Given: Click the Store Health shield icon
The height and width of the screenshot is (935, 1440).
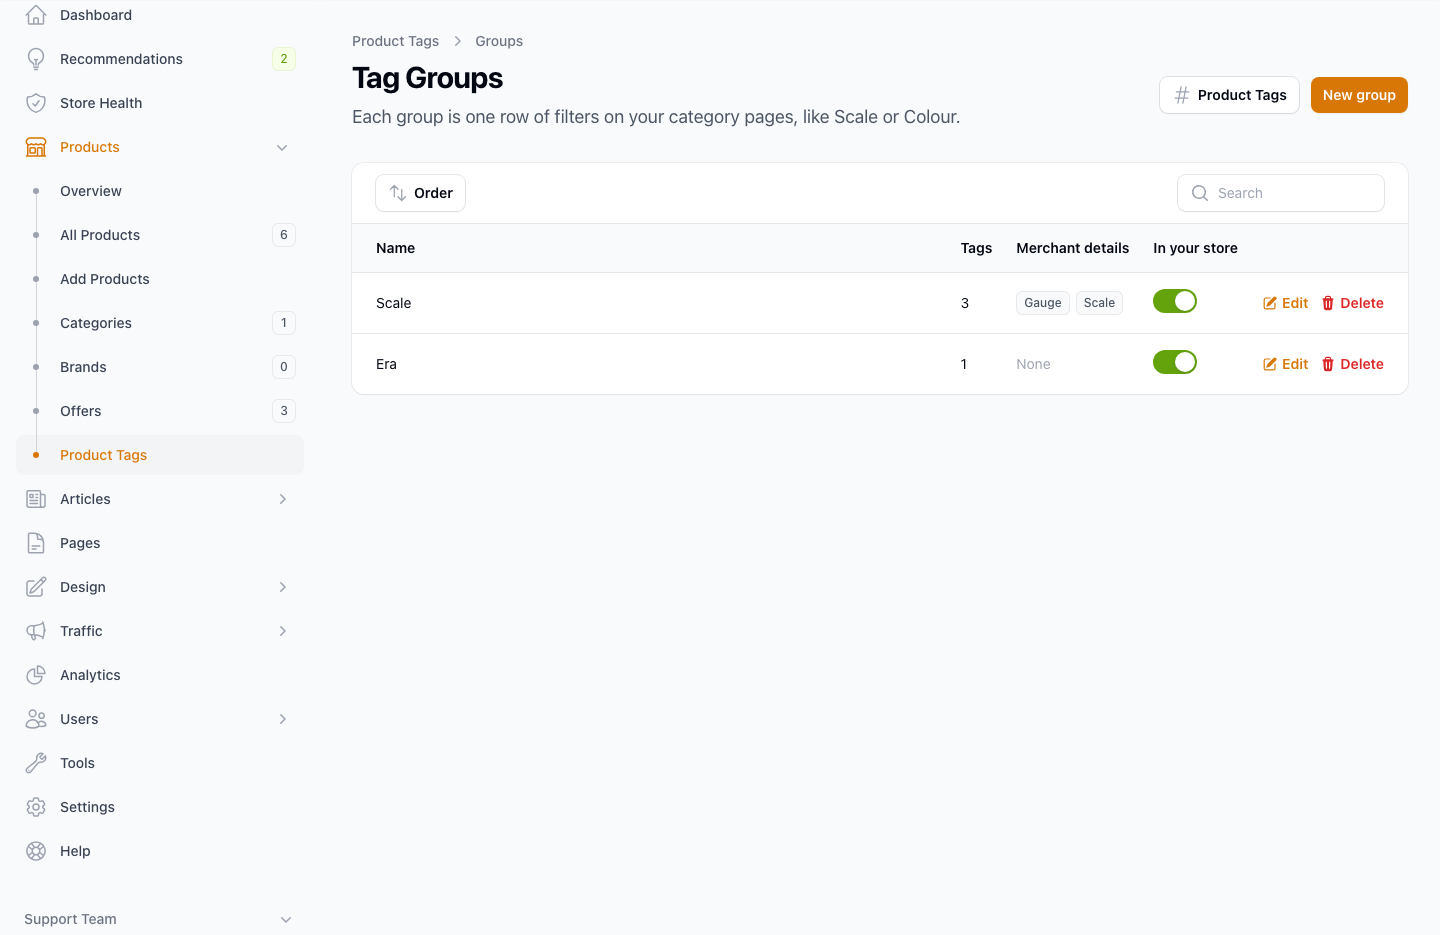Looking at the screenshot, I should 36,103.
